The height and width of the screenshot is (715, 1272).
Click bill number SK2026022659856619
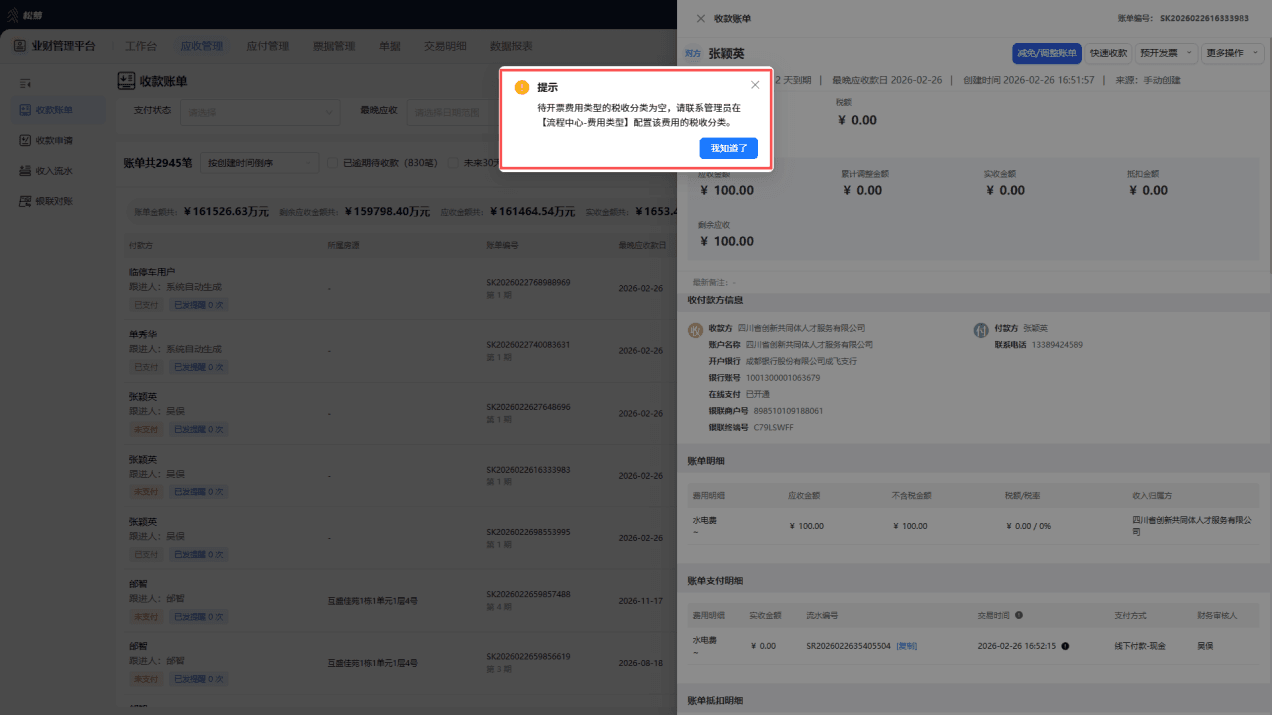pyautogui.click(x=528, y=657)
